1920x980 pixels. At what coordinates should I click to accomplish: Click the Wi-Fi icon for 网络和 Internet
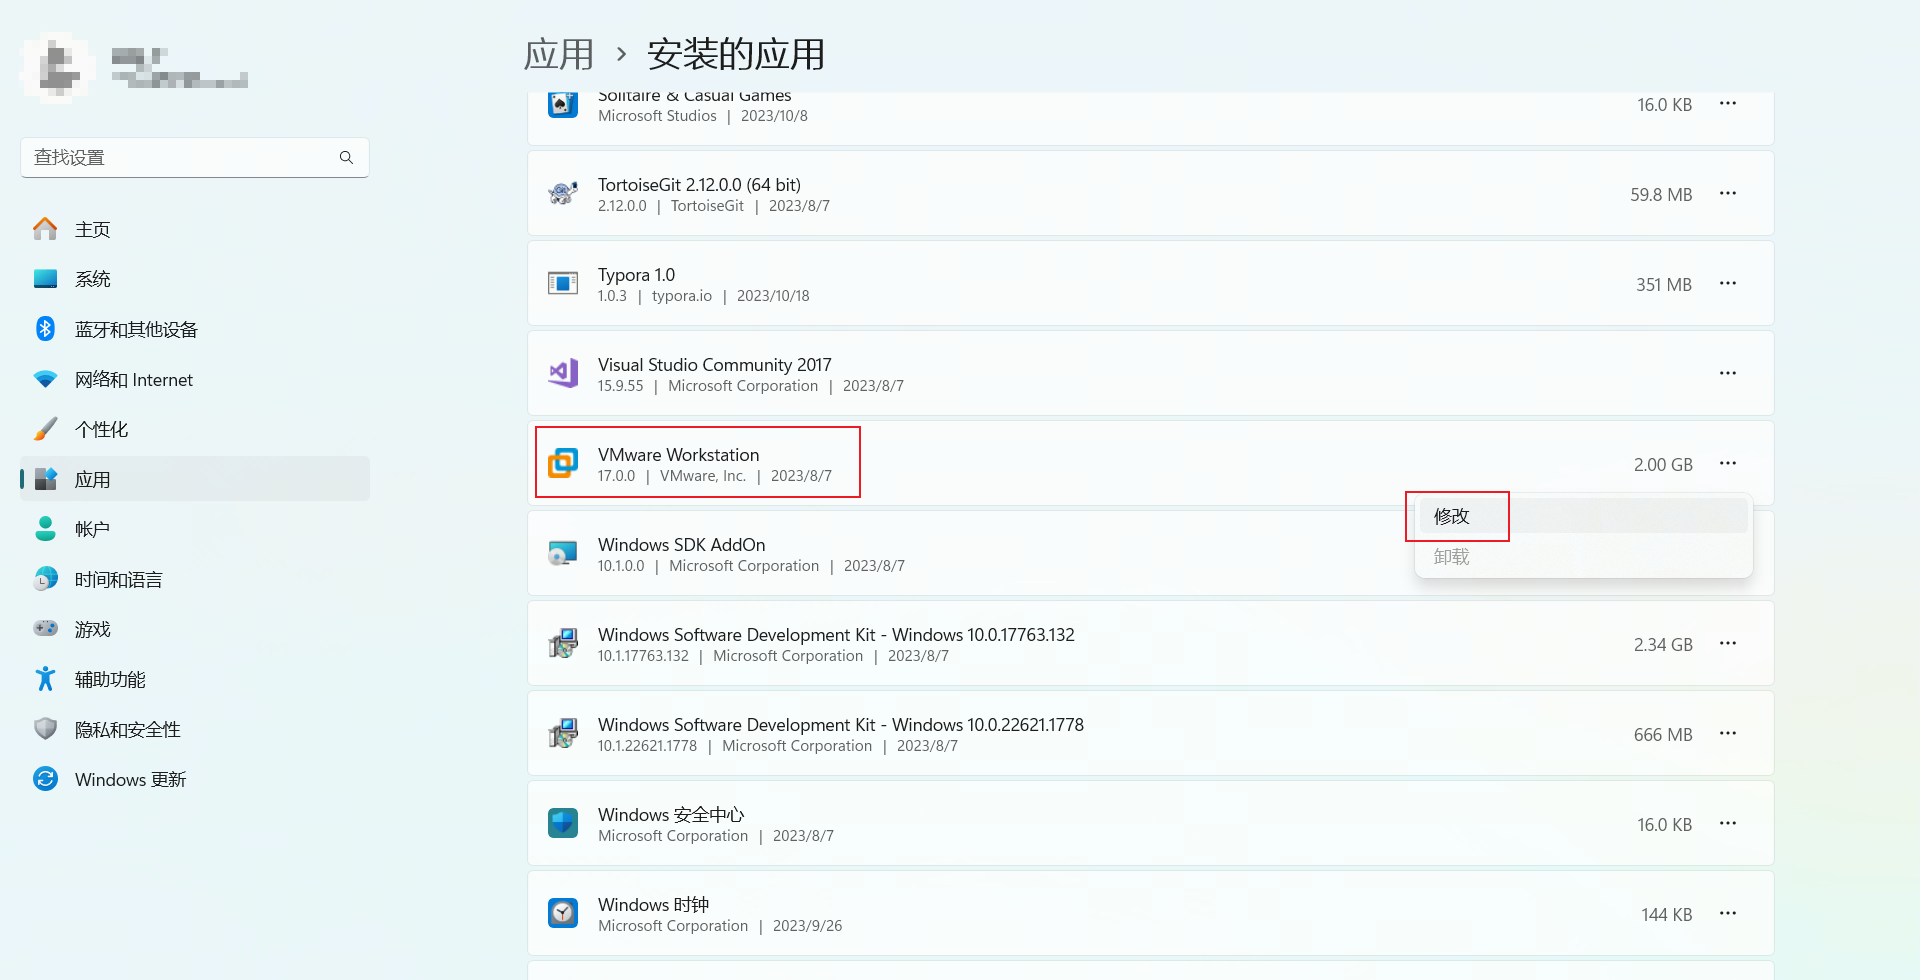click(45, 379)
